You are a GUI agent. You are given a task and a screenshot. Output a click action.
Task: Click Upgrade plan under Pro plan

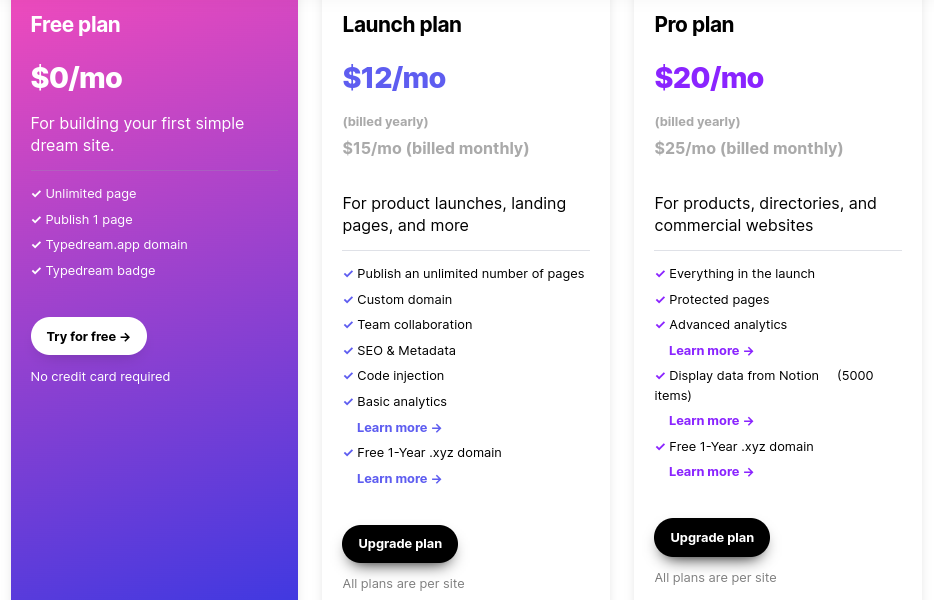pos(712,537)
